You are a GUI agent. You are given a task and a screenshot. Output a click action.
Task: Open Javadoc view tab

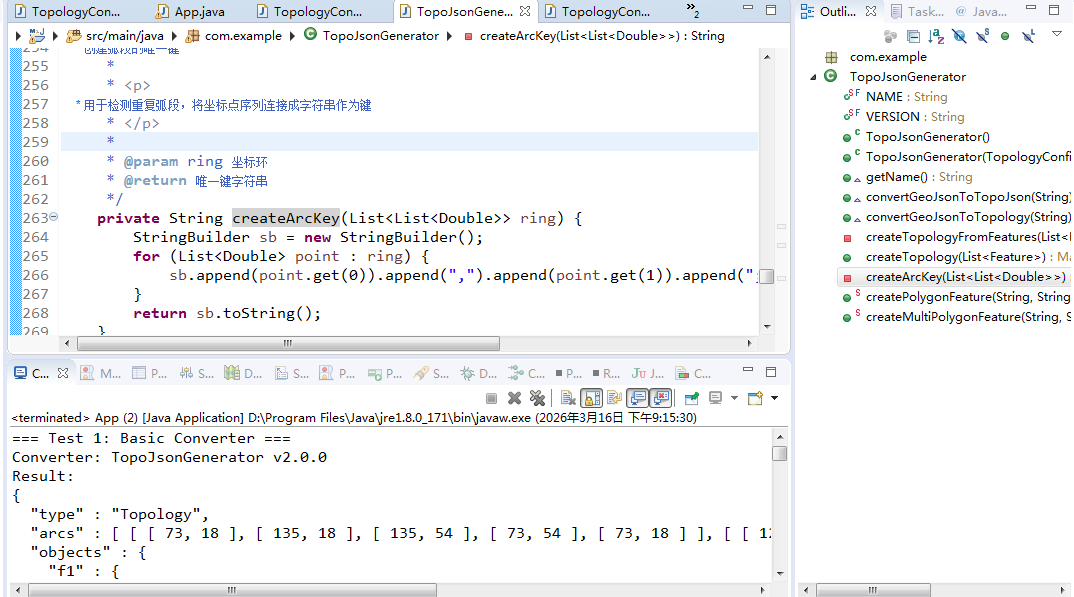[982, 12]
